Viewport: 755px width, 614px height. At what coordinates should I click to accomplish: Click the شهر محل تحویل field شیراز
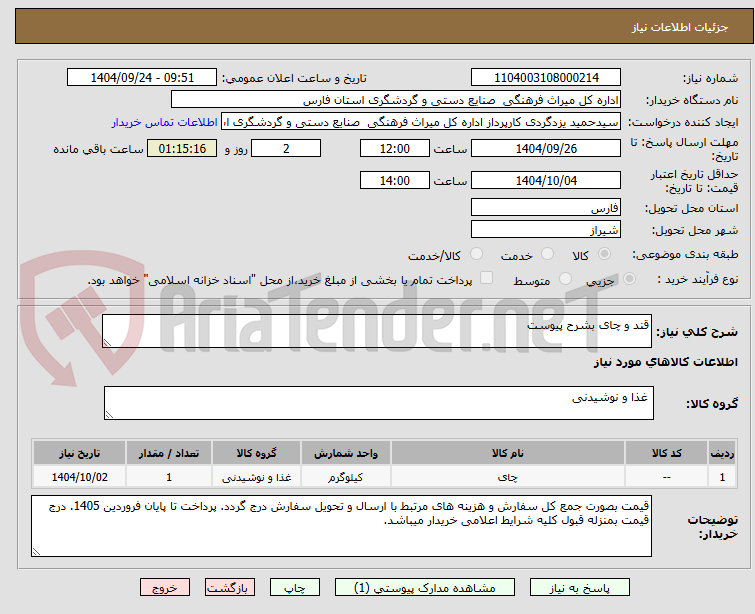point(546,230)
